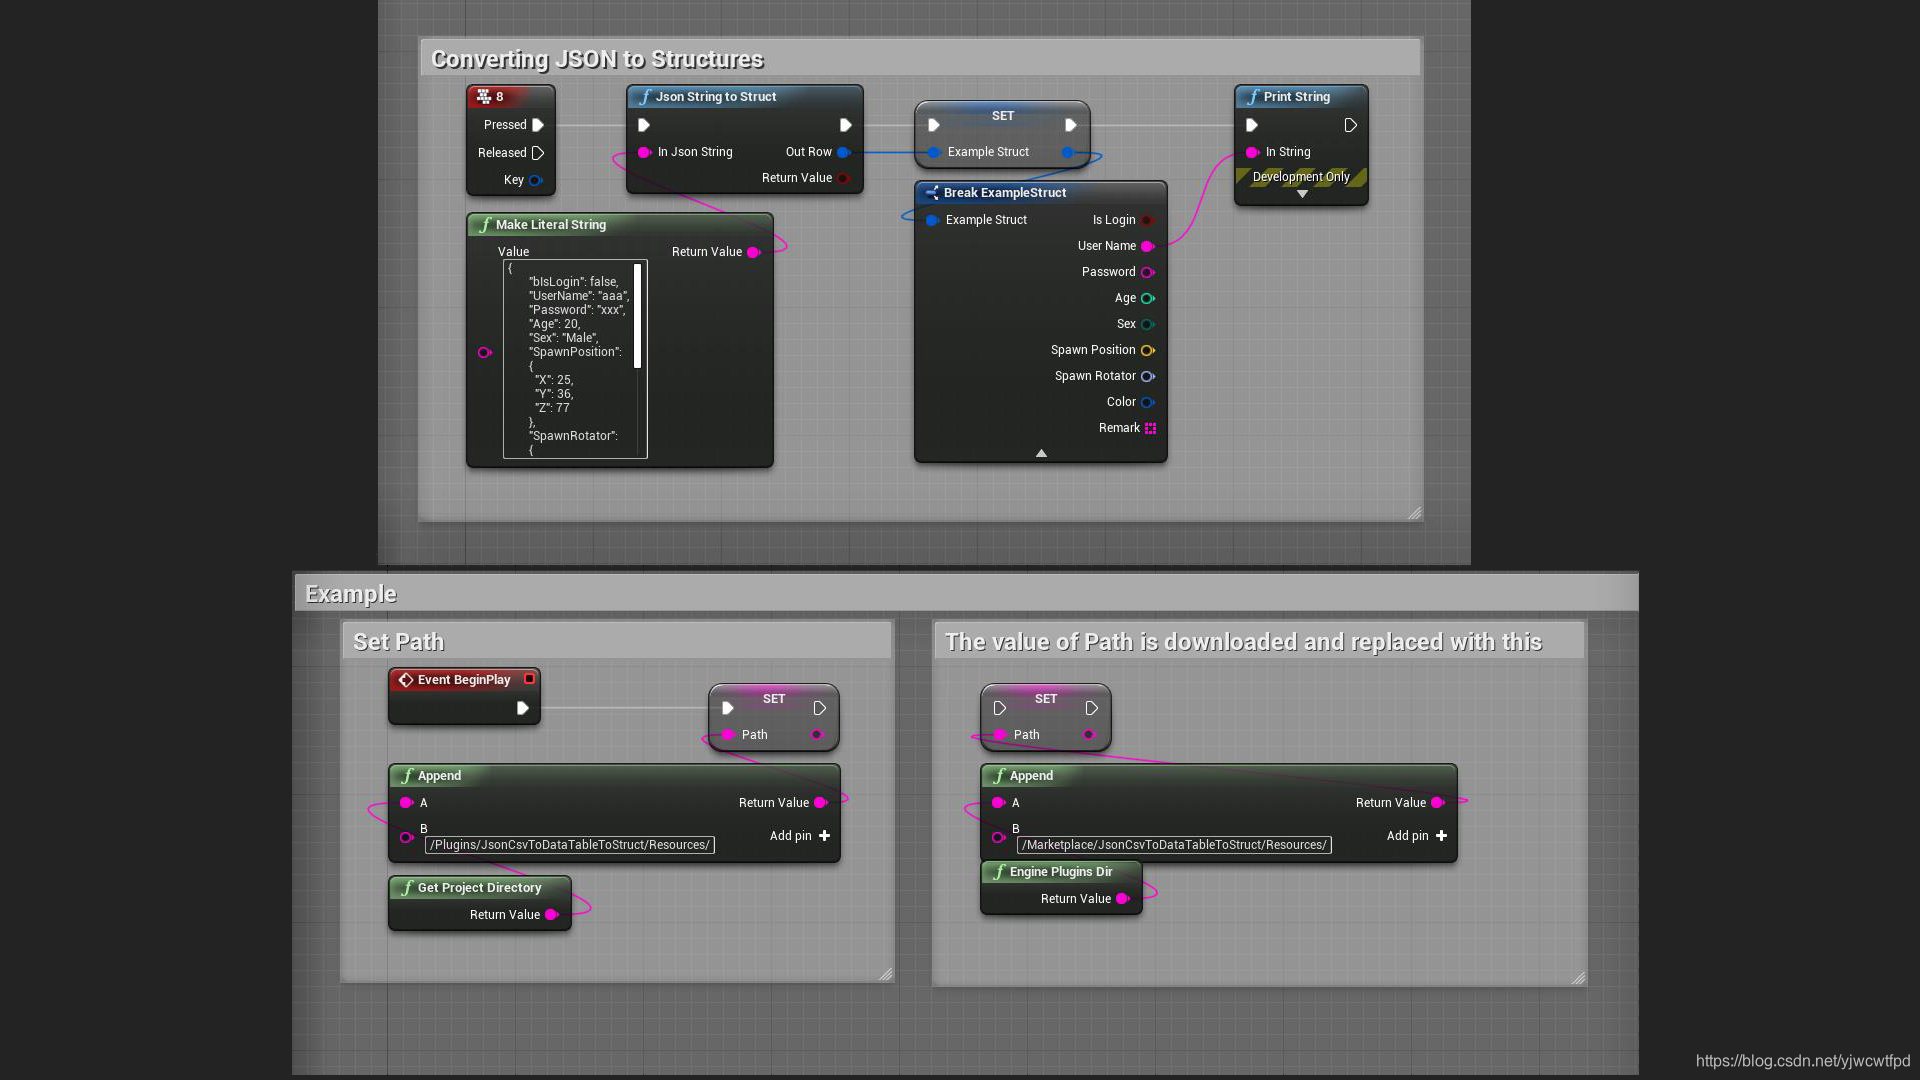Click the Spawn Position vector output pin
Screen dimensions: 1920x1080
pos(1148,350)
